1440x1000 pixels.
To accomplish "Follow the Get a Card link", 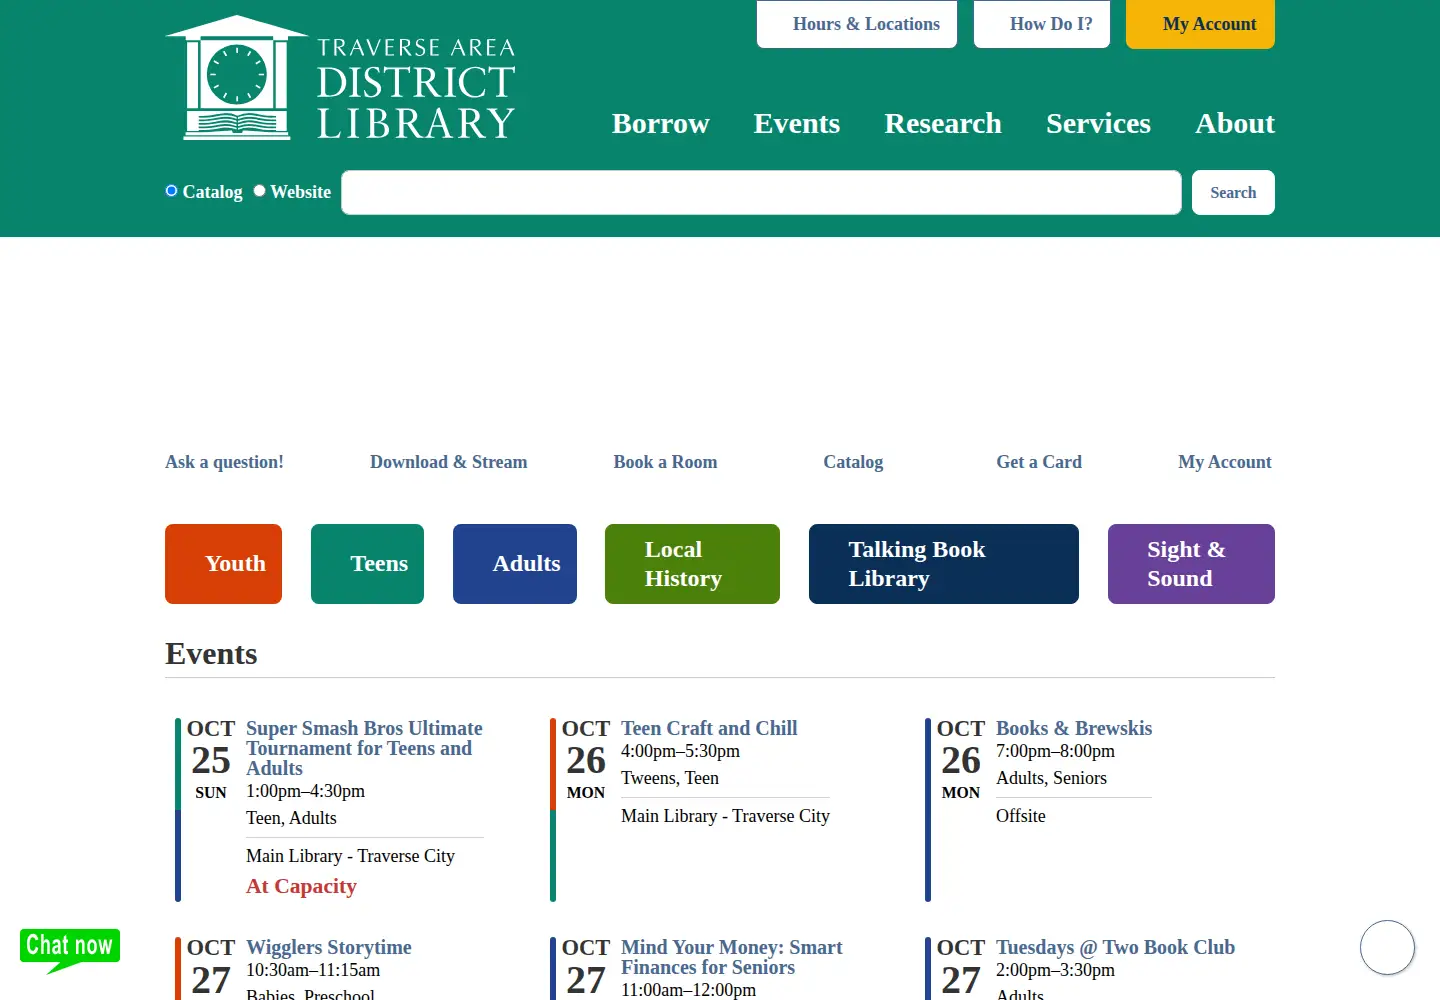I will click(1039, 462).
